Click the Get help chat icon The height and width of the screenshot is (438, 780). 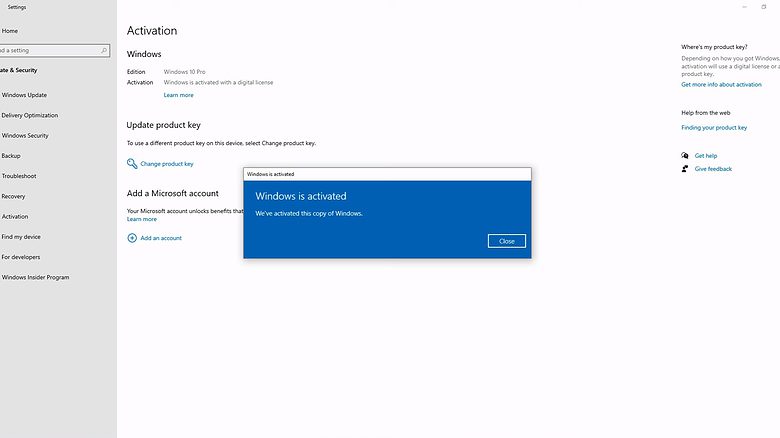pyautogui.click(x=685, y=156)
